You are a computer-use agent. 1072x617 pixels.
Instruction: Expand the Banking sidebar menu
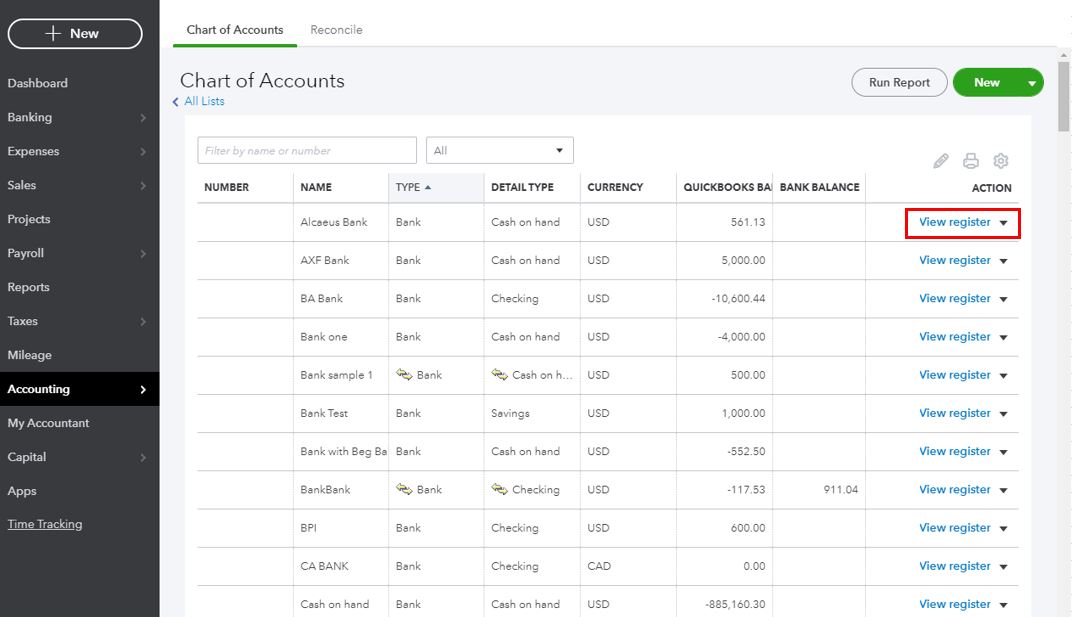(143, 118)
